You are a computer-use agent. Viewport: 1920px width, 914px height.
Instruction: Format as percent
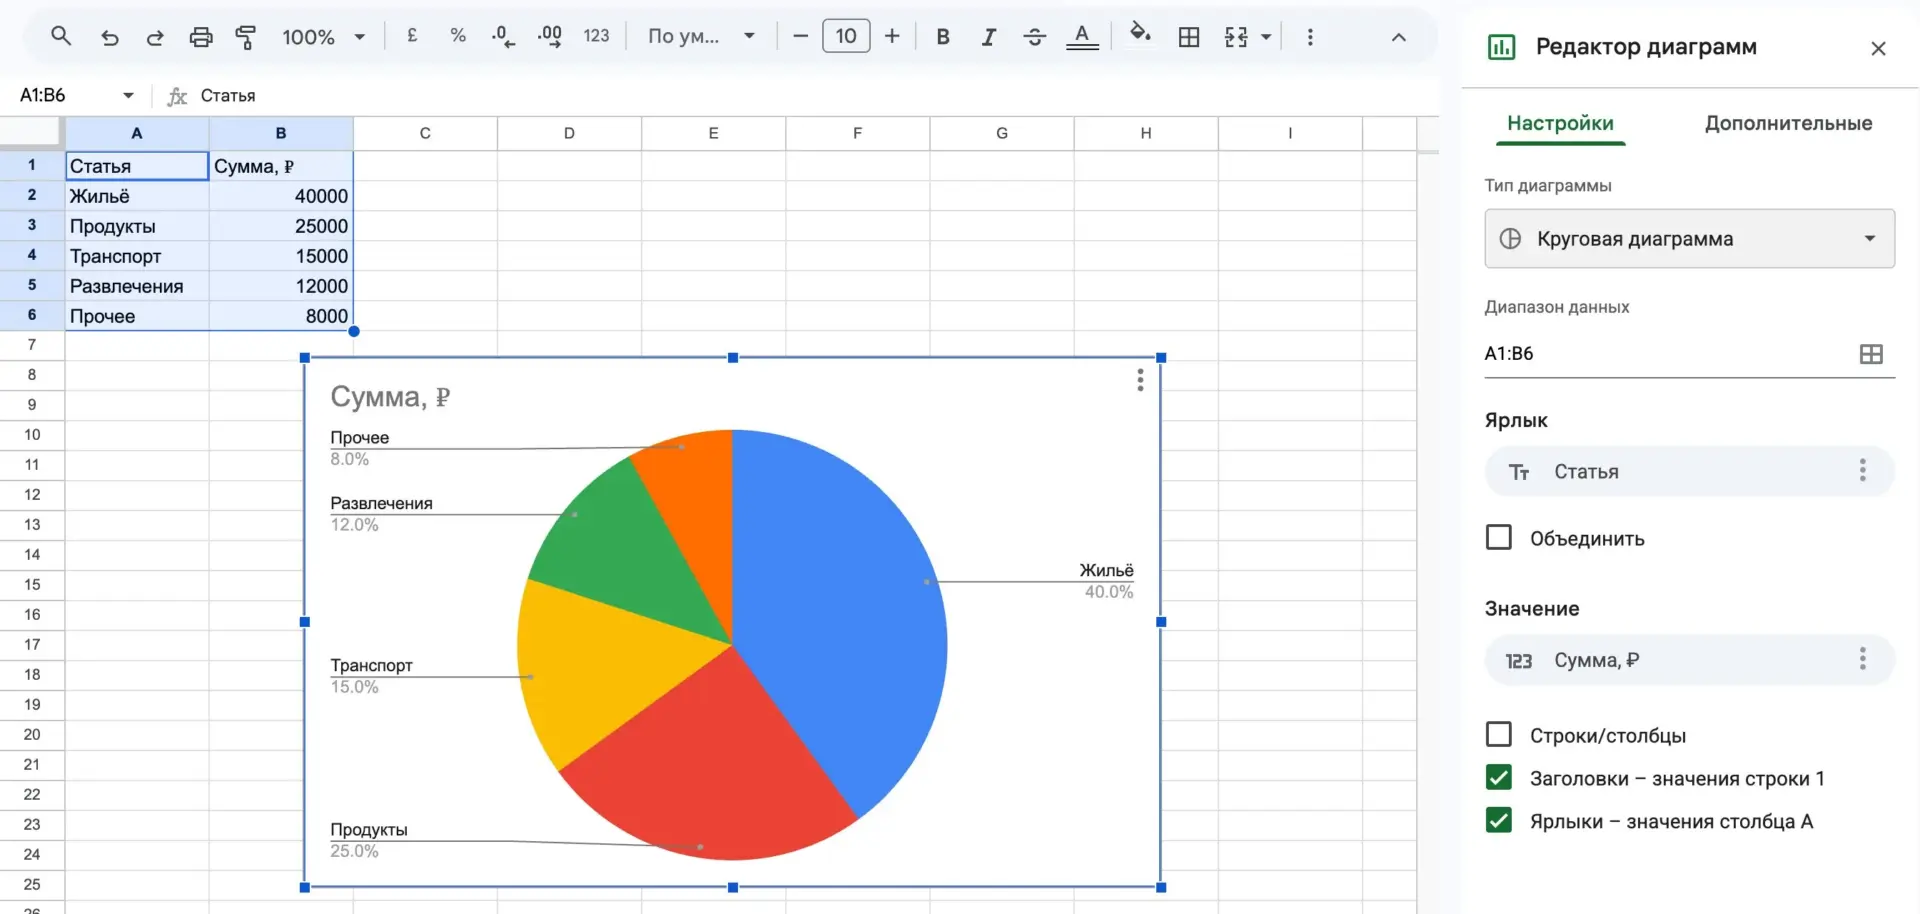(458, 36)
